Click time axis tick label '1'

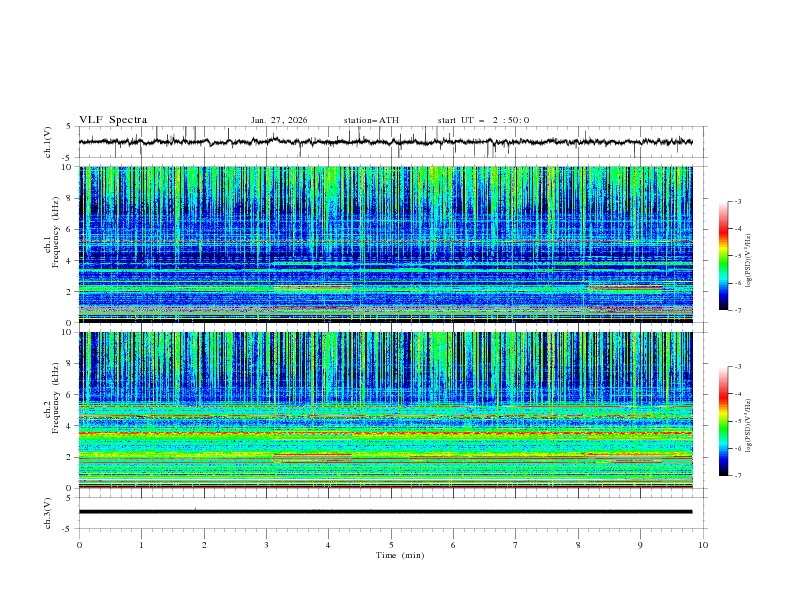(141, 545)
